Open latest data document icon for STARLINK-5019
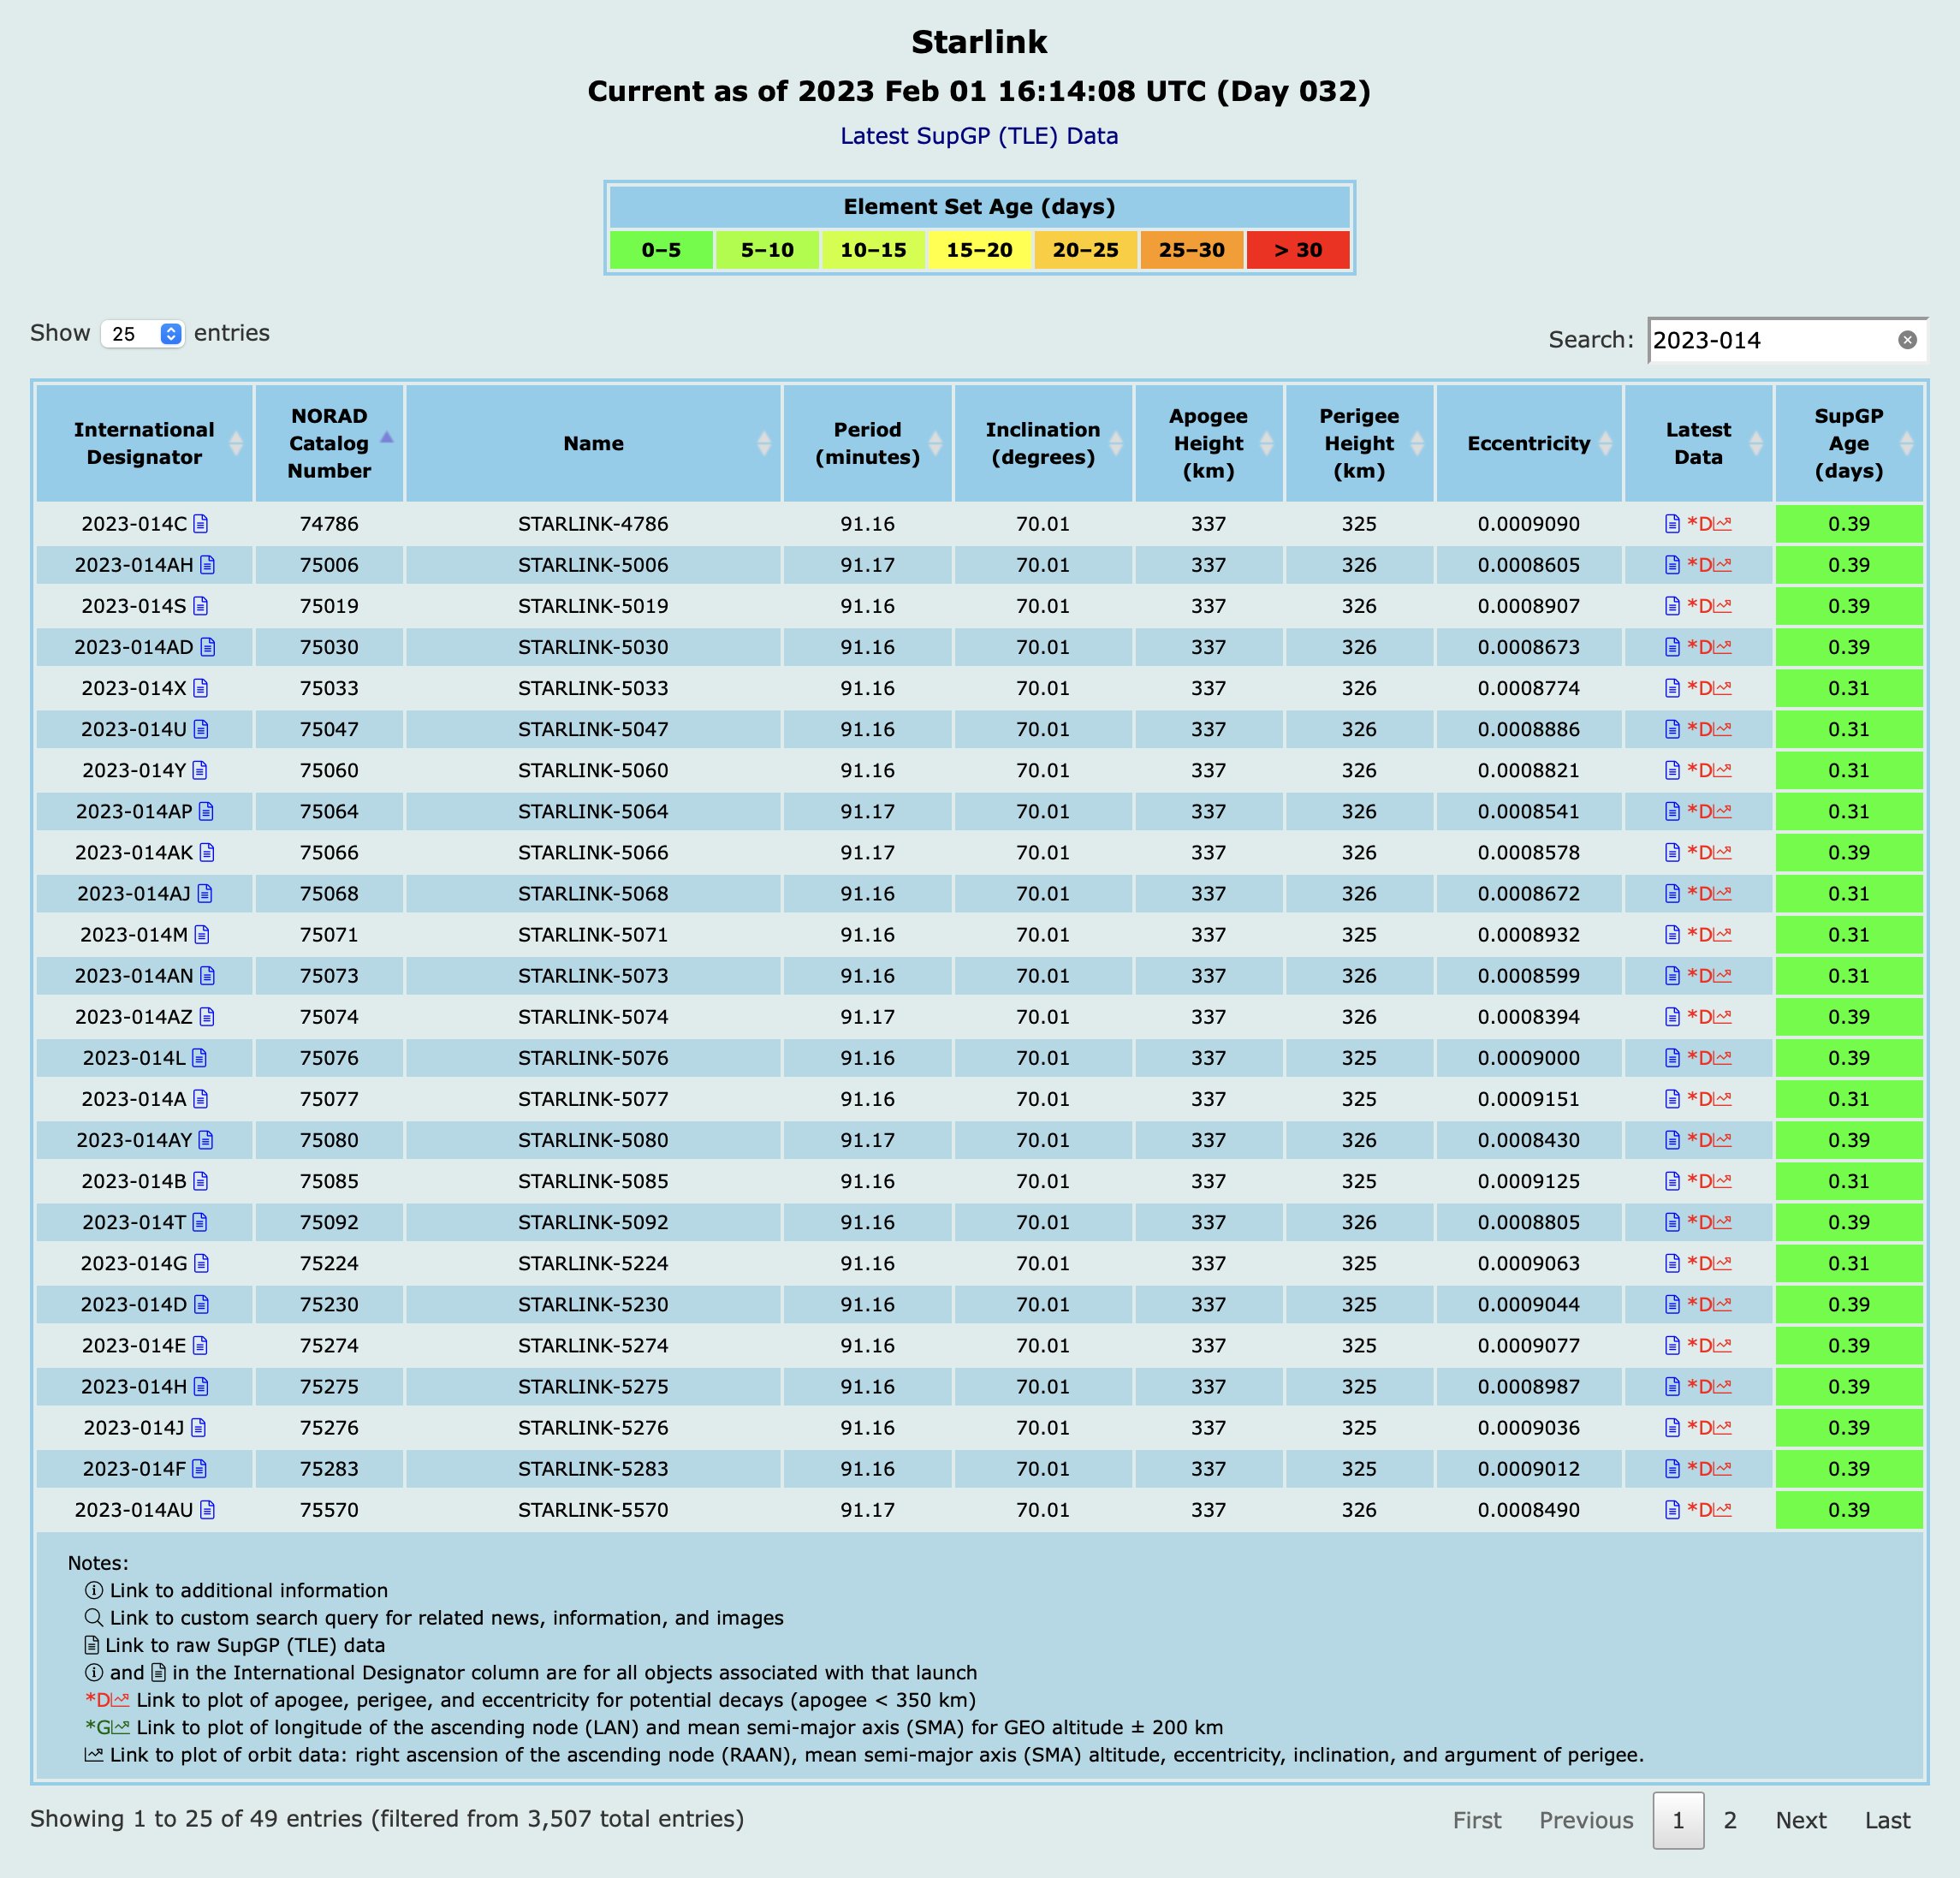This screenshot has width=1960, height=1878. (1672, 606)
